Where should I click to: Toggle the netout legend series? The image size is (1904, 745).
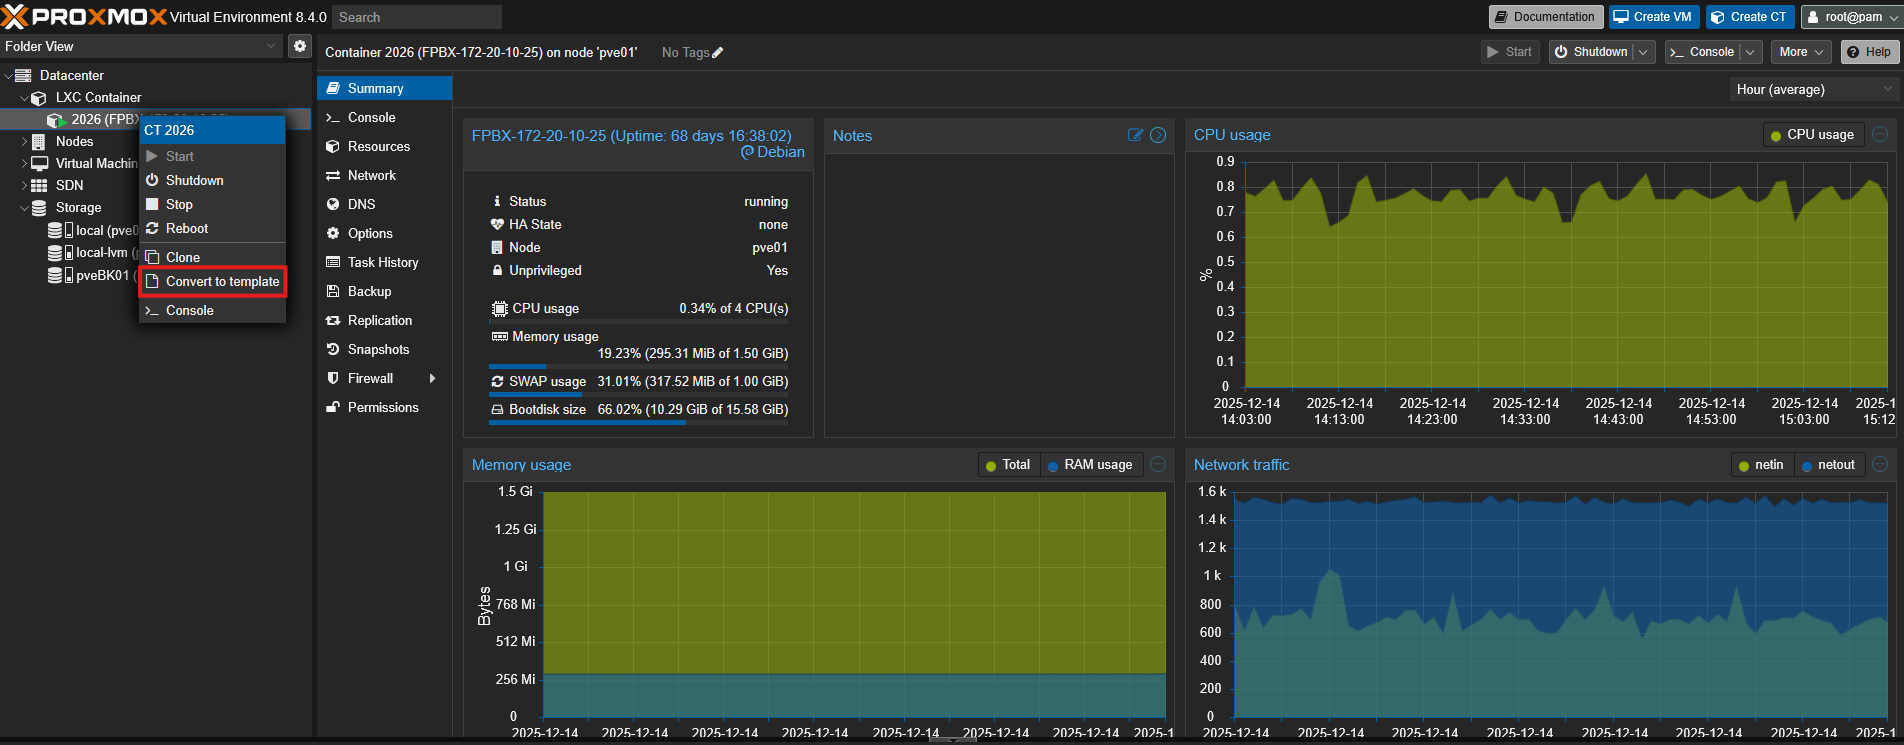pos(1828,465)
